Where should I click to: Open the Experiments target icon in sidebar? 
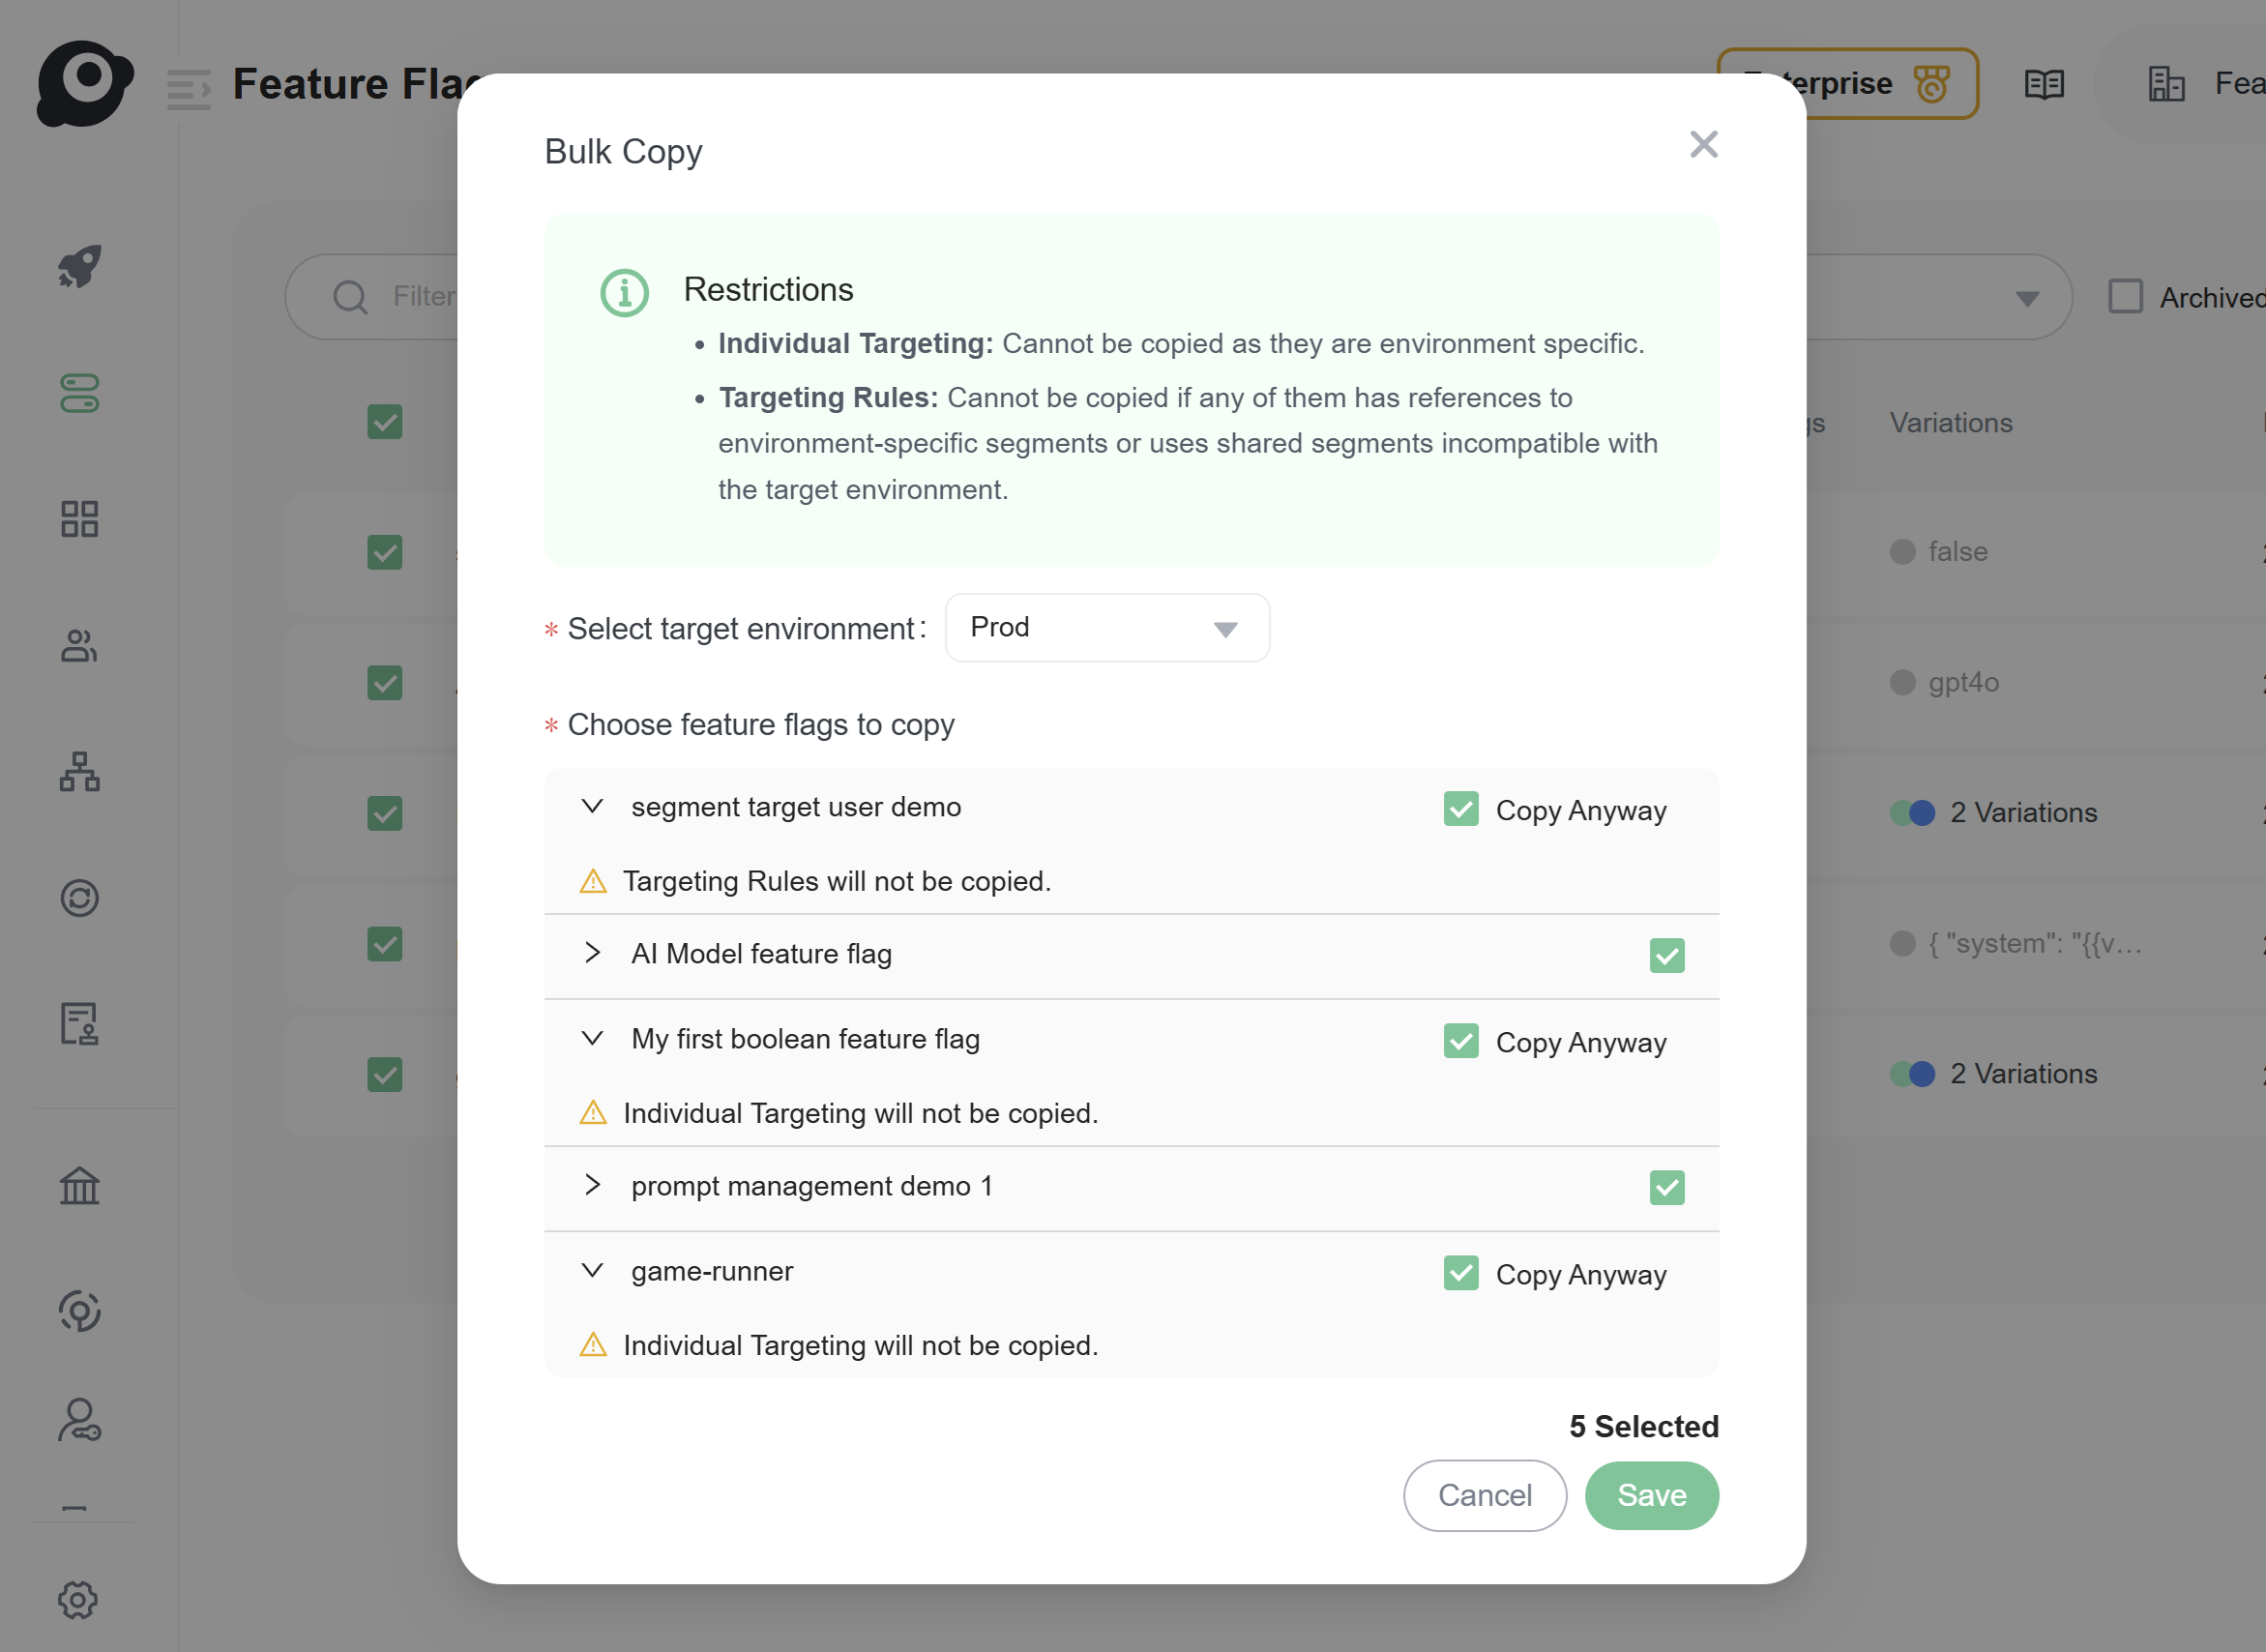tap(79, 898)
